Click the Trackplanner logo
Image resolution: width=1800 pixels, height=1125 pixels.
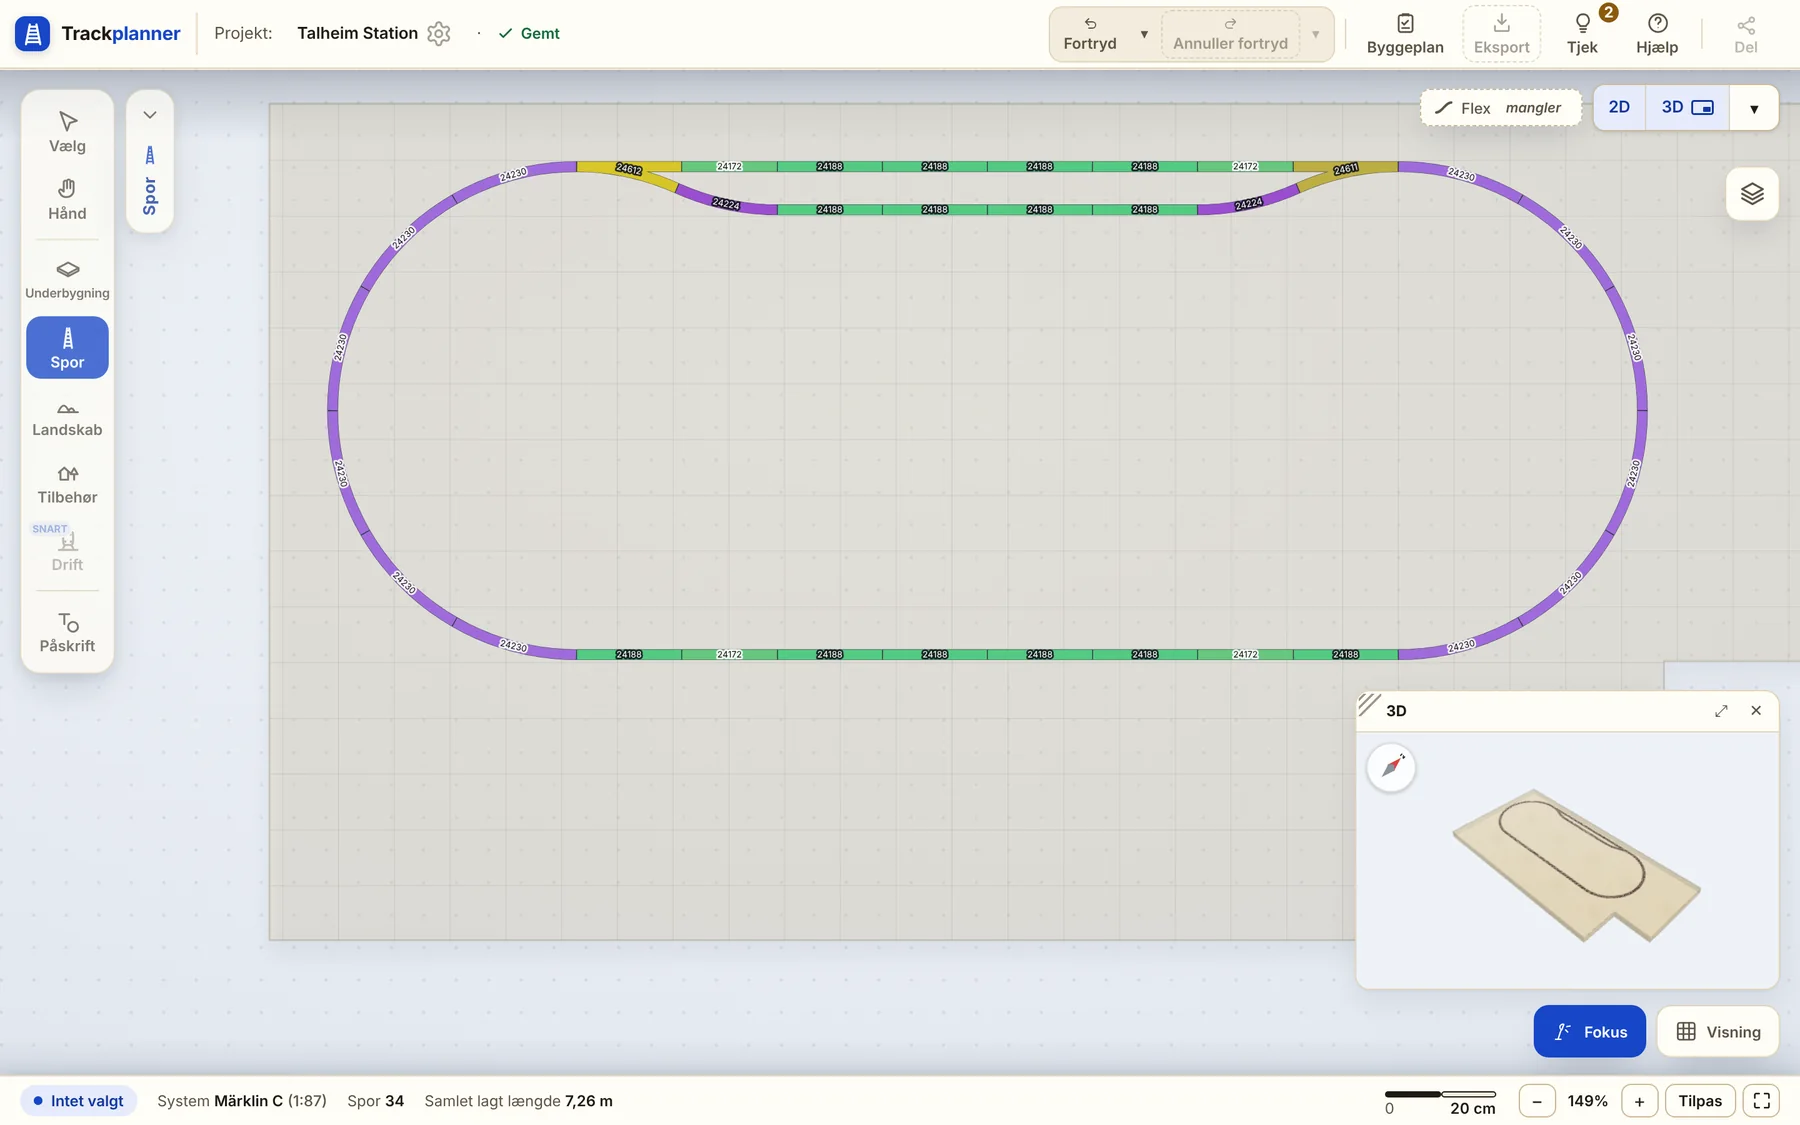tap(98, 33)
